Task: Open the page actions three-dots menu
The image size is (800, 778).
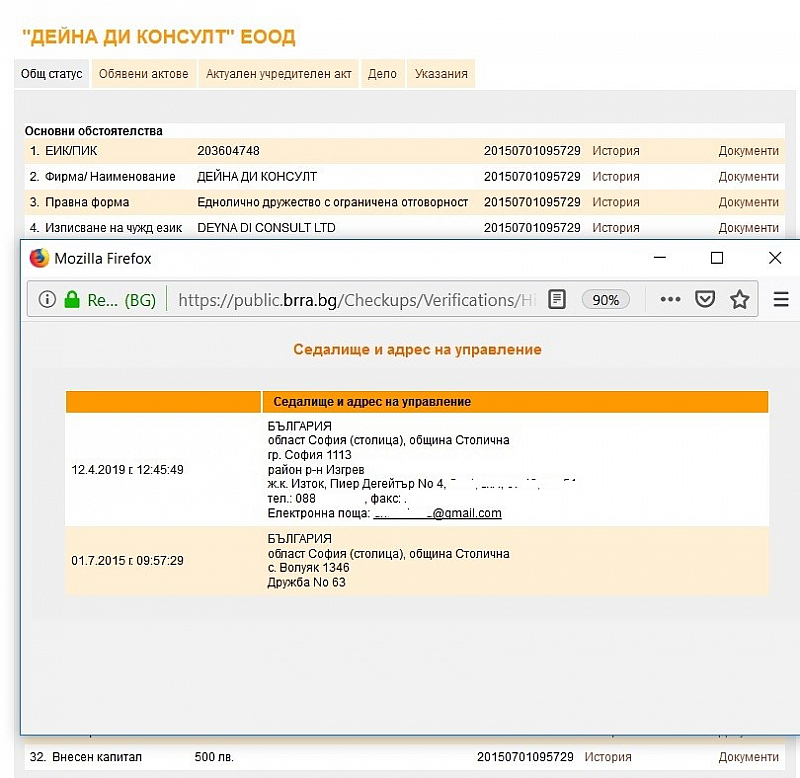Action: click(x=670, y=299)
